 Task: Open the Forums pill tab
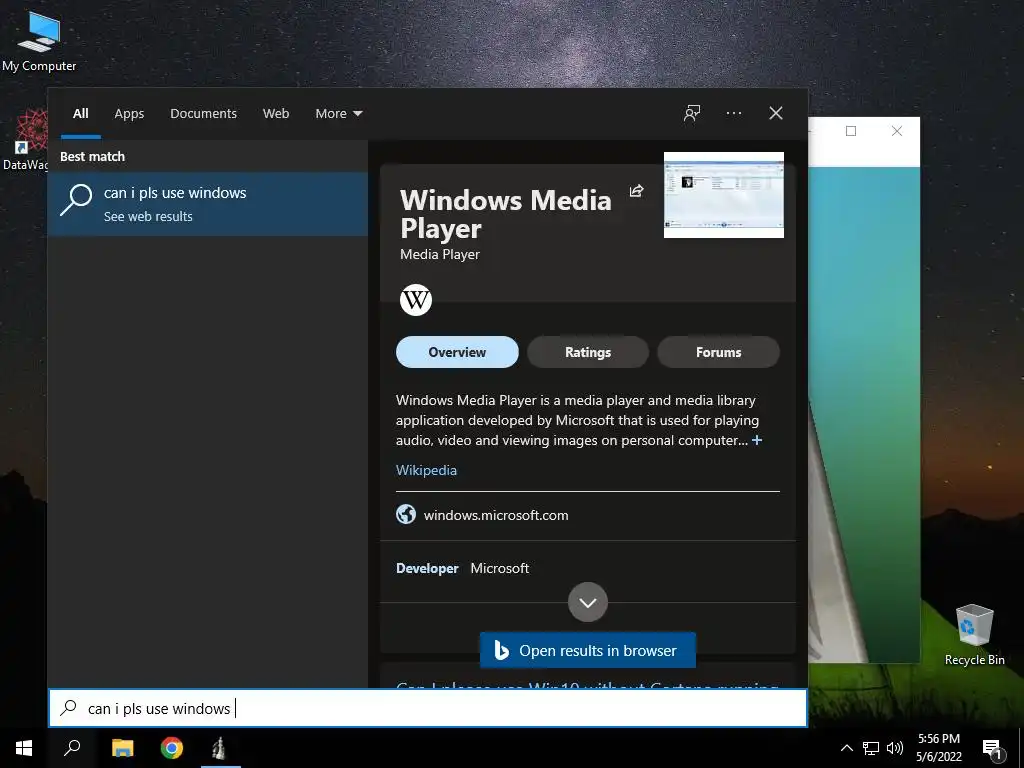click(x=718, y=352)
